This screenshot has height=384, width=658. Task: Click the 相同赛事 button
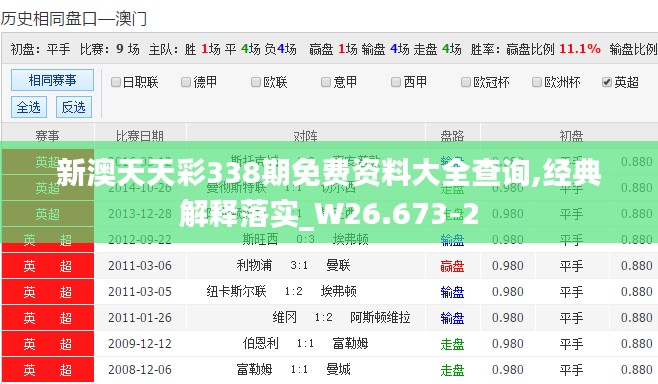click(x=52, y=80)
